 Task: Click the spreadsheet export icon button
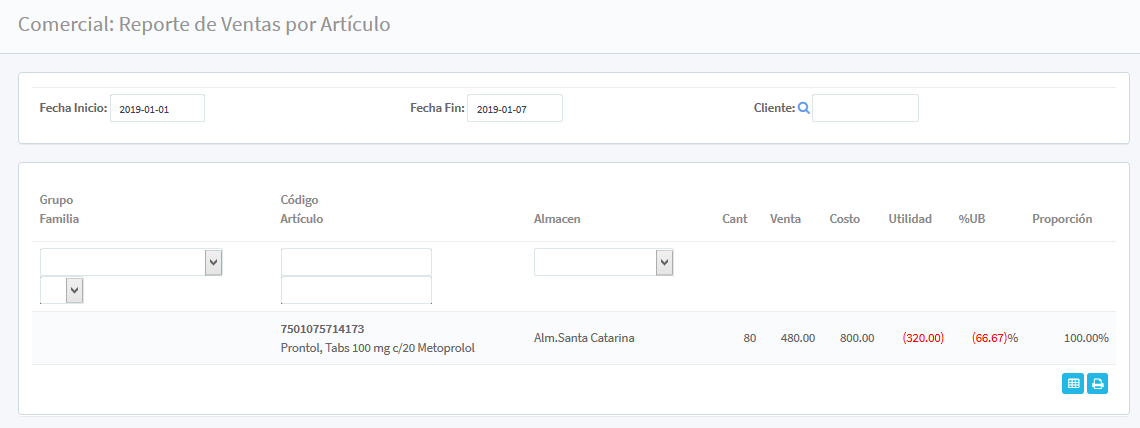coord(1073,383)
